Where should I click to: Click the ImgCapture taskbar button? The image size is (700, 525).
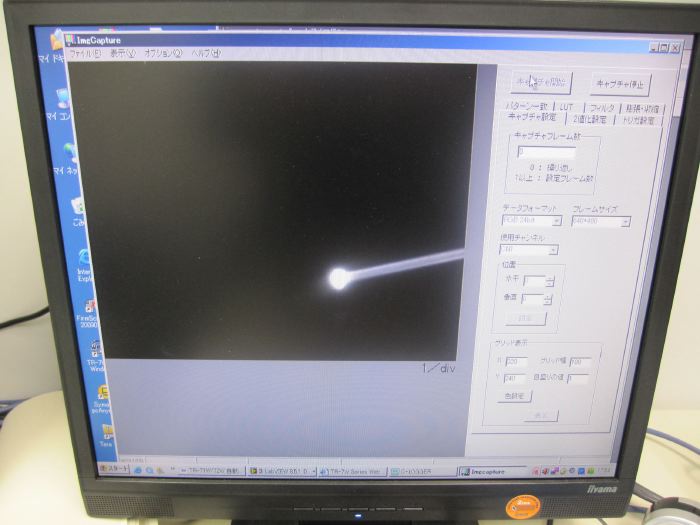pyautogui.click(x=493, y=471)
